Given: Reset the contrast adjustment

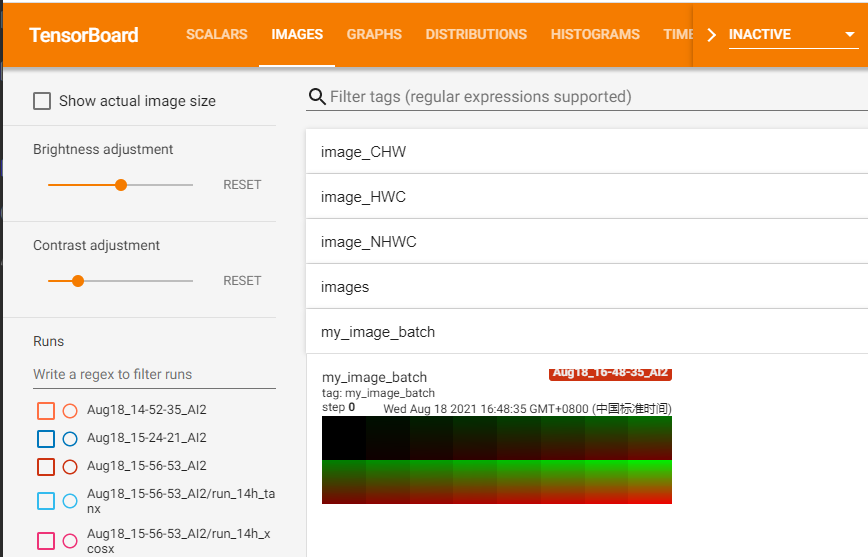Looking at the screenshot, I should click(242, 281).
